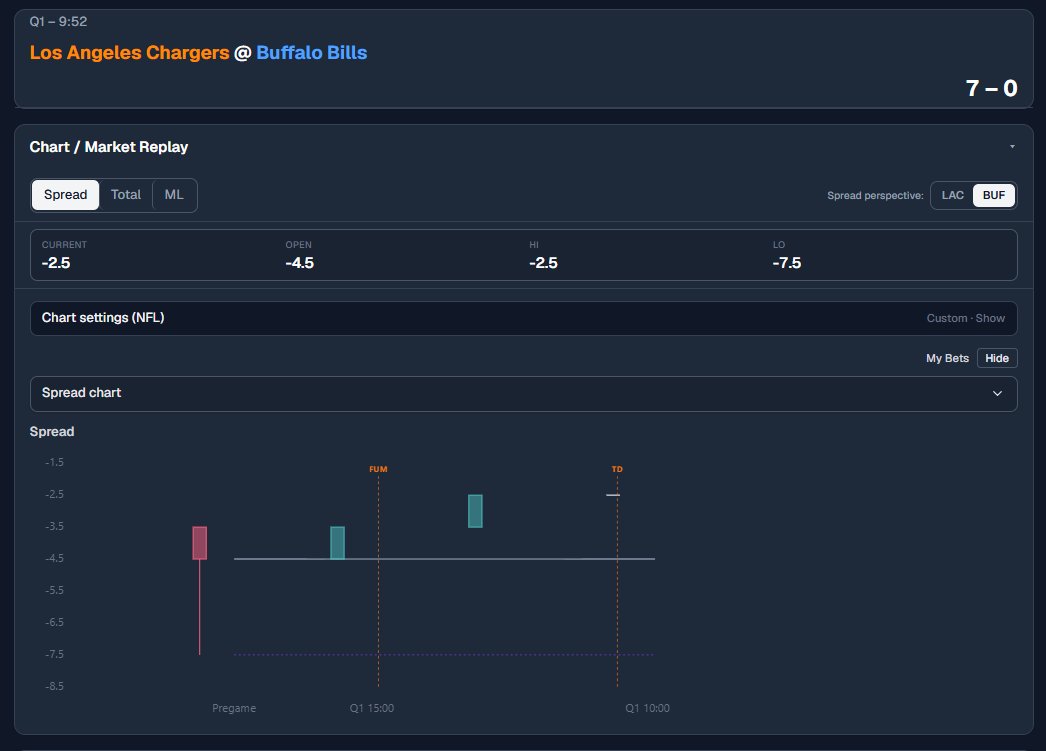
Task: Open the ML tab
Action: [174, 195]
